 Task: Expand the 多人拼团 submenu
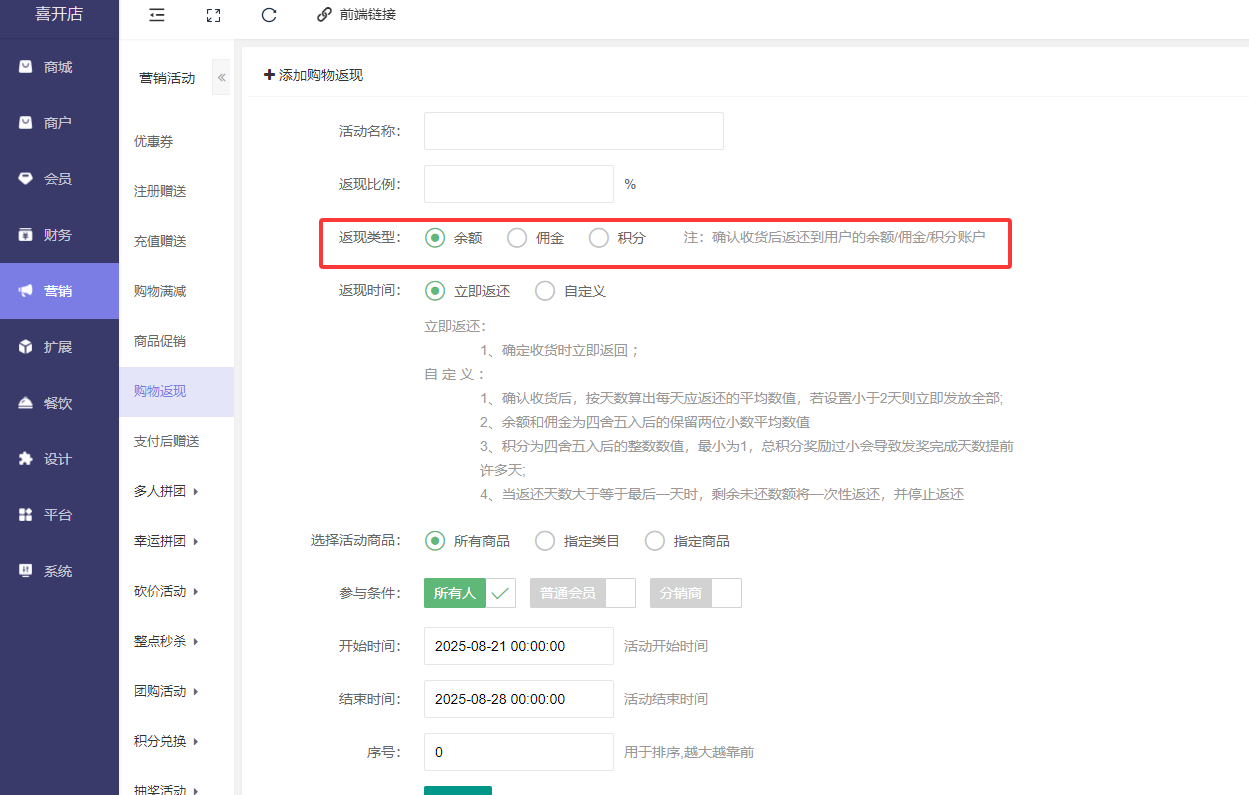coord(166,491)
